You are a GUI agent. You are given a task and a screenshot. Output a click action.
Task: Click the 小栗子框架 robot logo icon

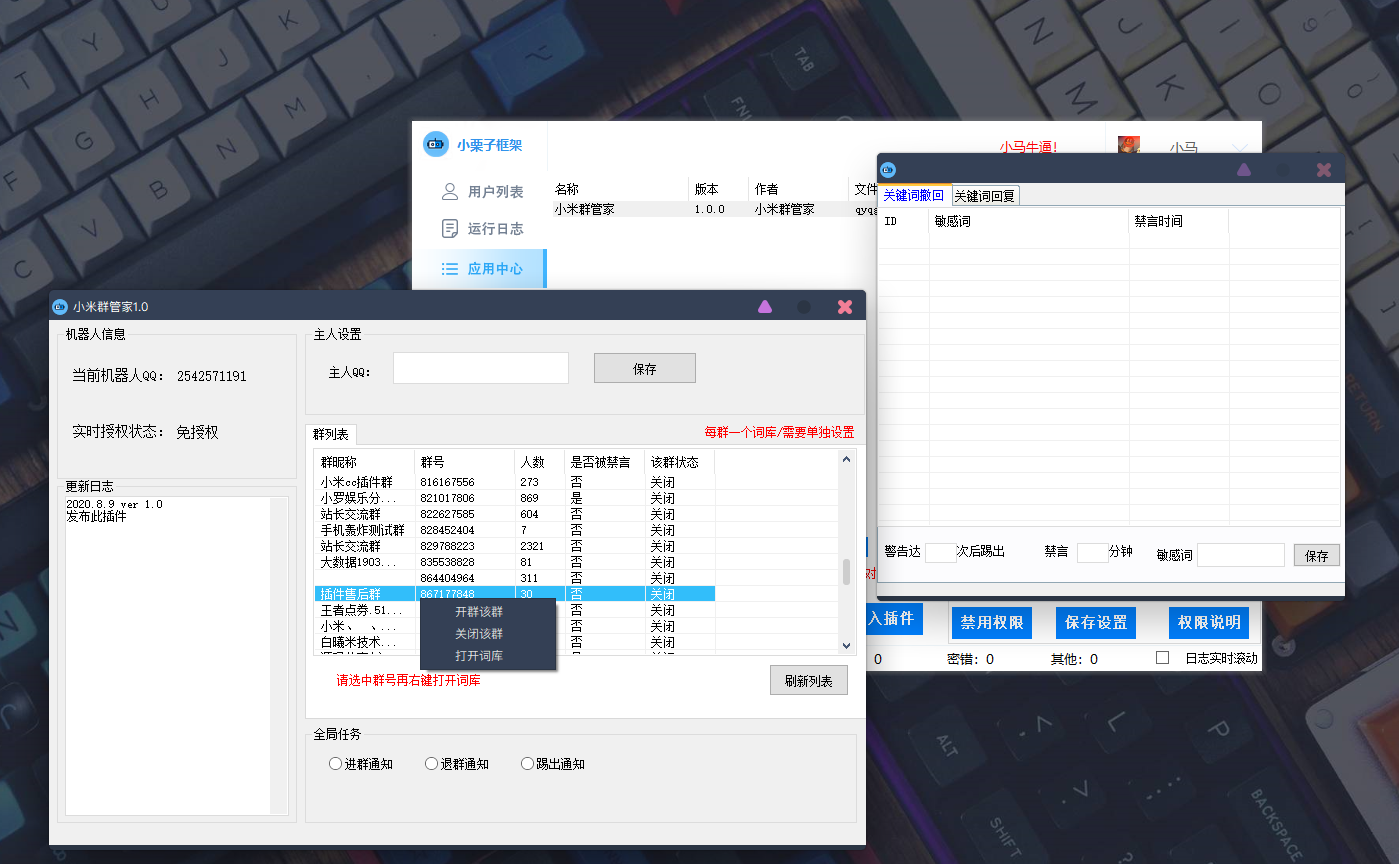point(435,145)
